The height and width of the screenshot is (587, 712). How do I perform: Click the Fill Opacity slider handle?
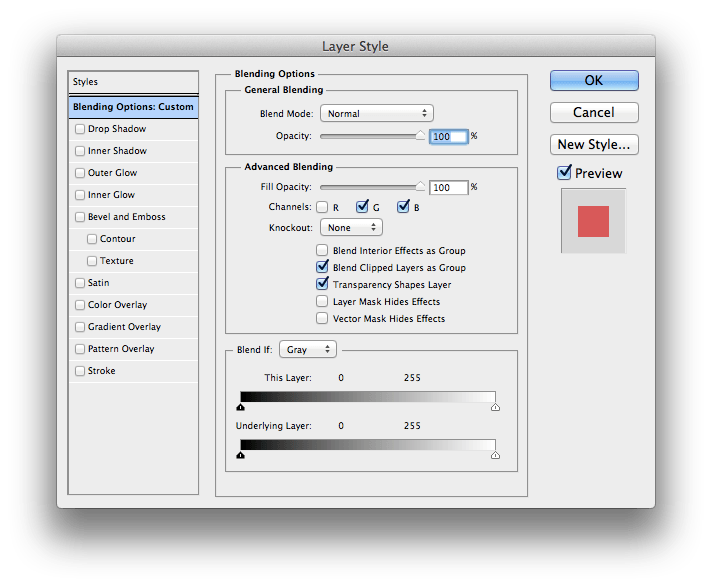point(420,186)
